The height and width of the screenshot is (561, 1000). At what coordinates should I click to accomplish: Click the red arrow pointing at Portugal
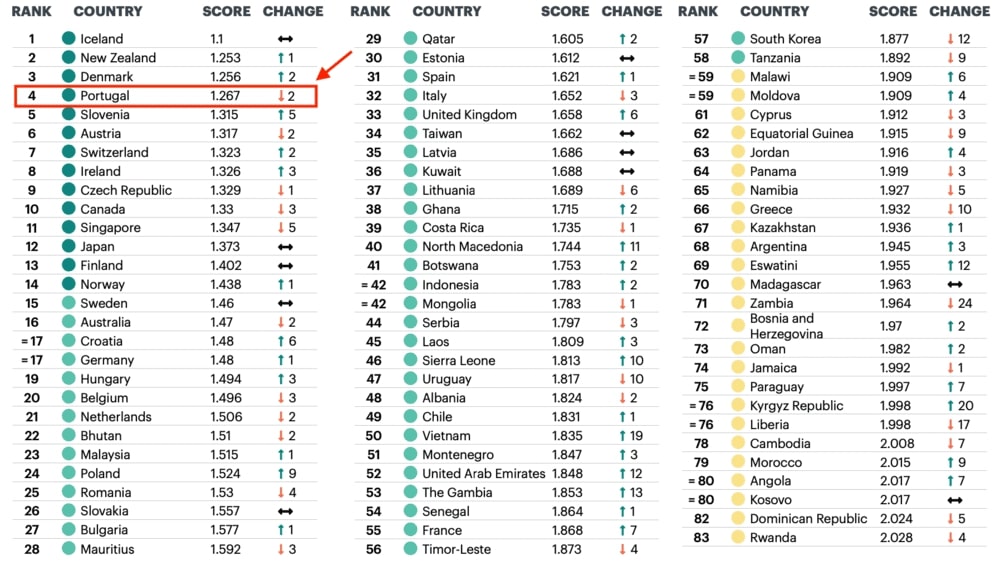(x=336, y=65)
